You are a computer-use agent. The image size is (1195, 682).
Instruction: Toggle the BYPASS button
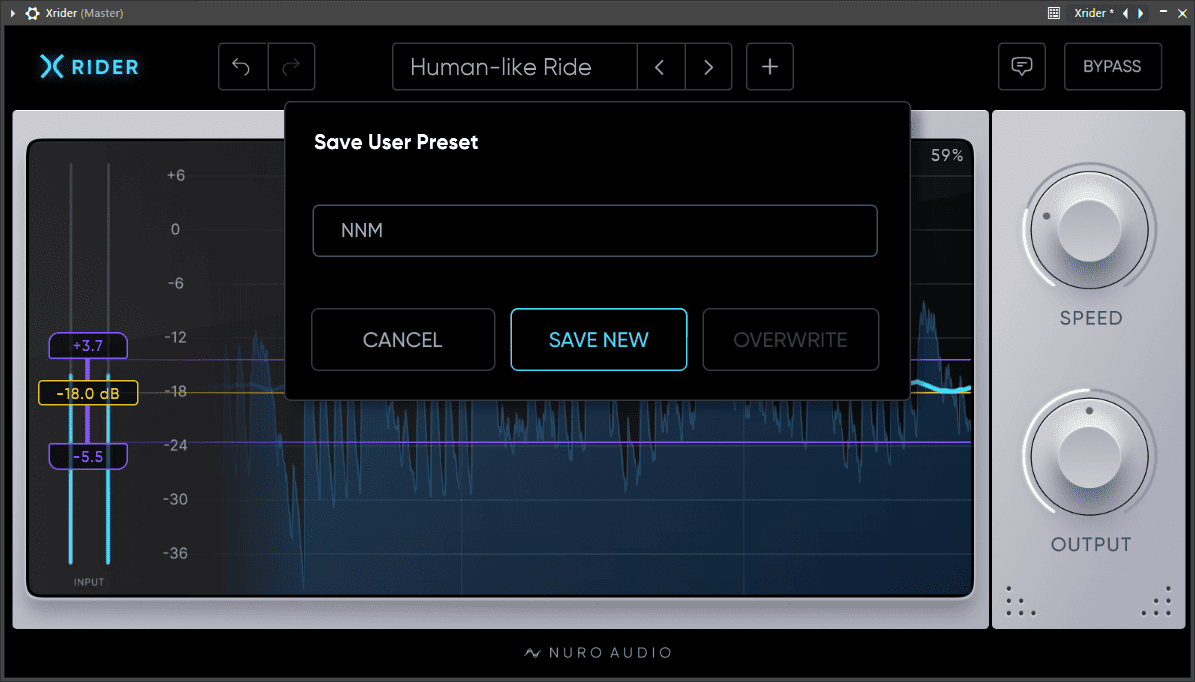click(x=1113, y=66)
